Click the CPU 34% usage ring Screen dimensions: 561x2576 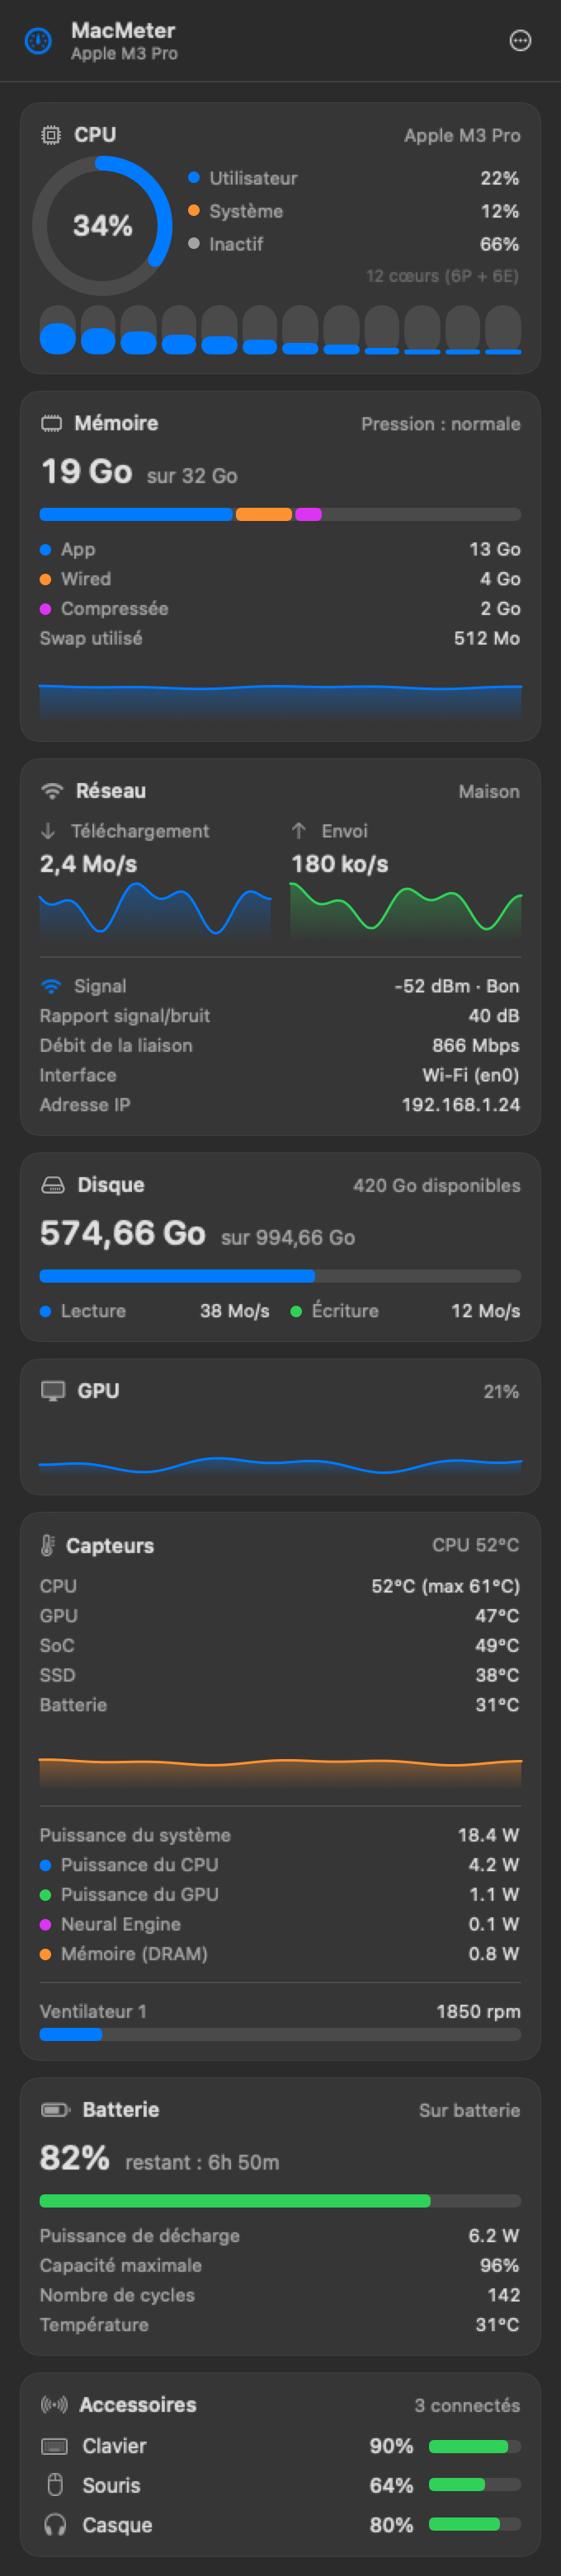[102, 225]
